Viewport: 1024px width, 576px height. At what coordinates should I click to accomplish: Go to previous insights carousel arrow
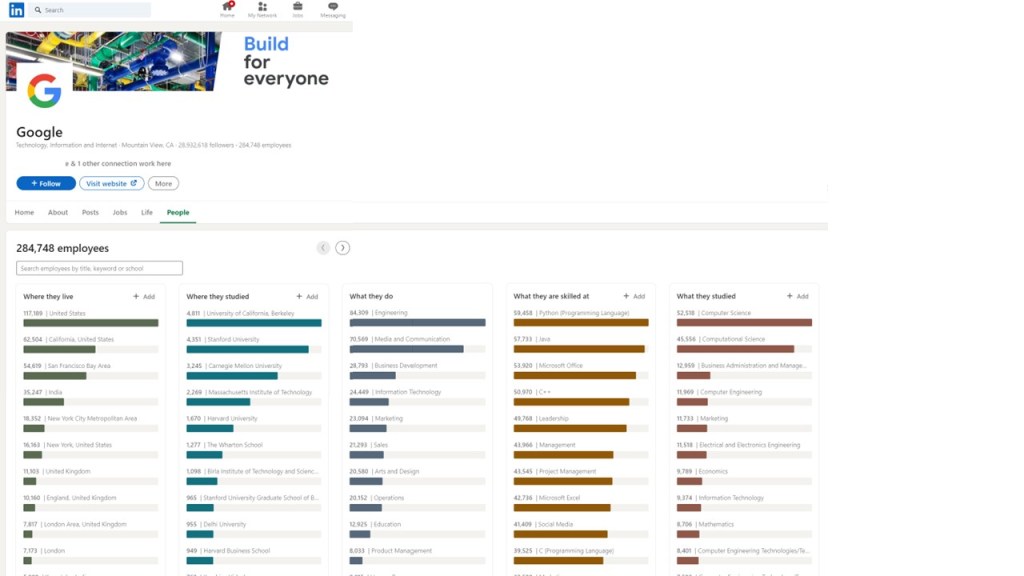323,248
